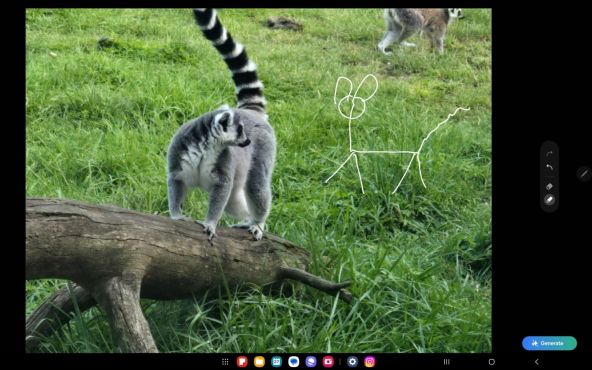Image resolution: width=592 pixels, height=370 pixels.
Task: Tap the floating S Pen shortcut icon
Action: (x=584, y=174)
